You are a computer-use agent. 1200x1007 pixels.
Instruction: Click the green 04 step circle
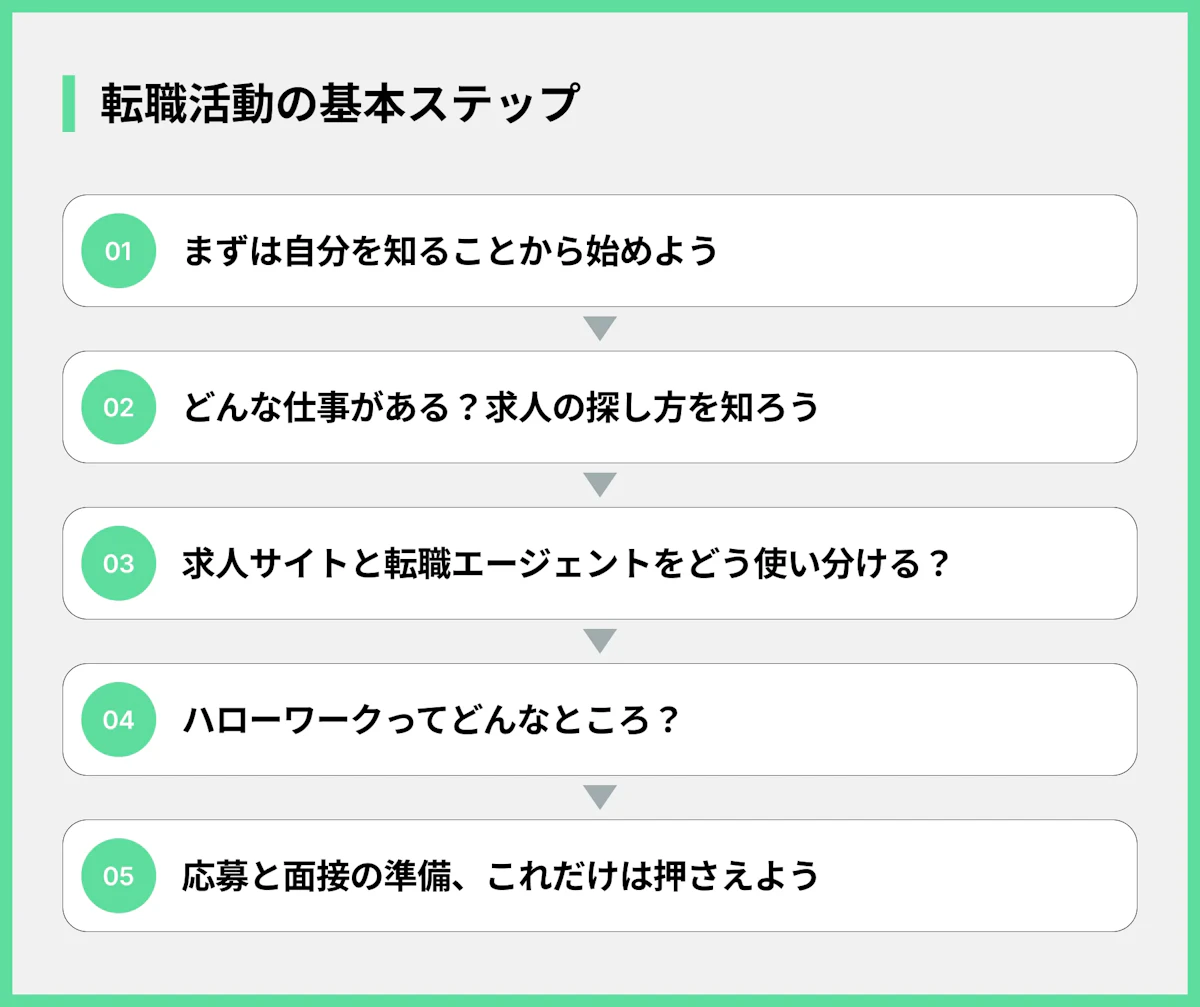coord(118,720)
